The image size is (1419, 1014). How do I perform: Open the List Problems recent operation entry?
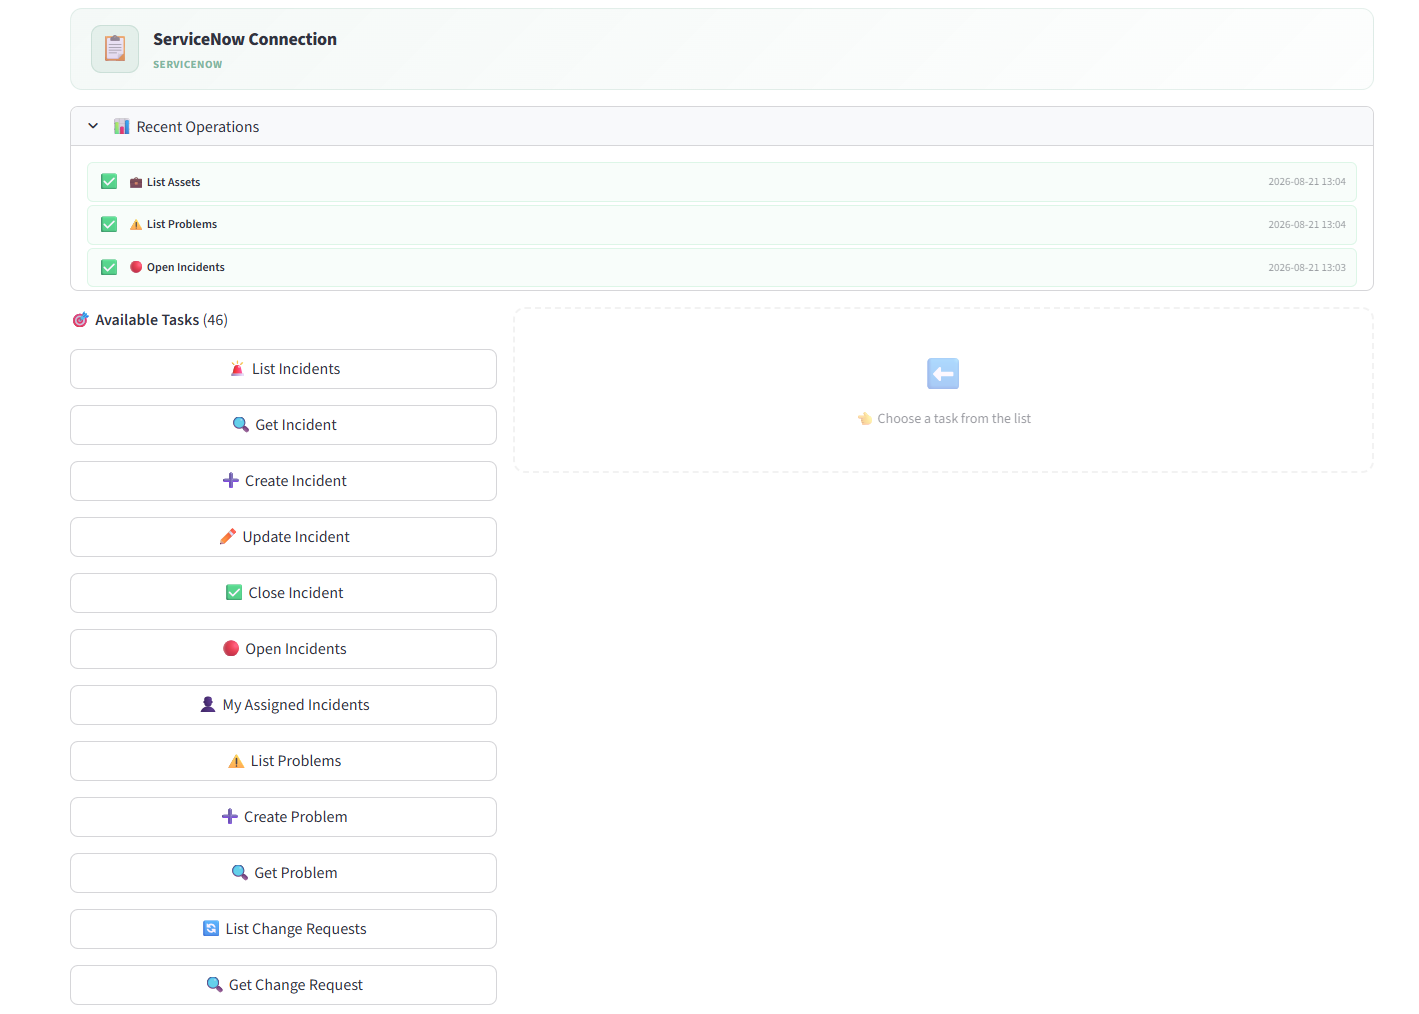click(x=721, y=224)
